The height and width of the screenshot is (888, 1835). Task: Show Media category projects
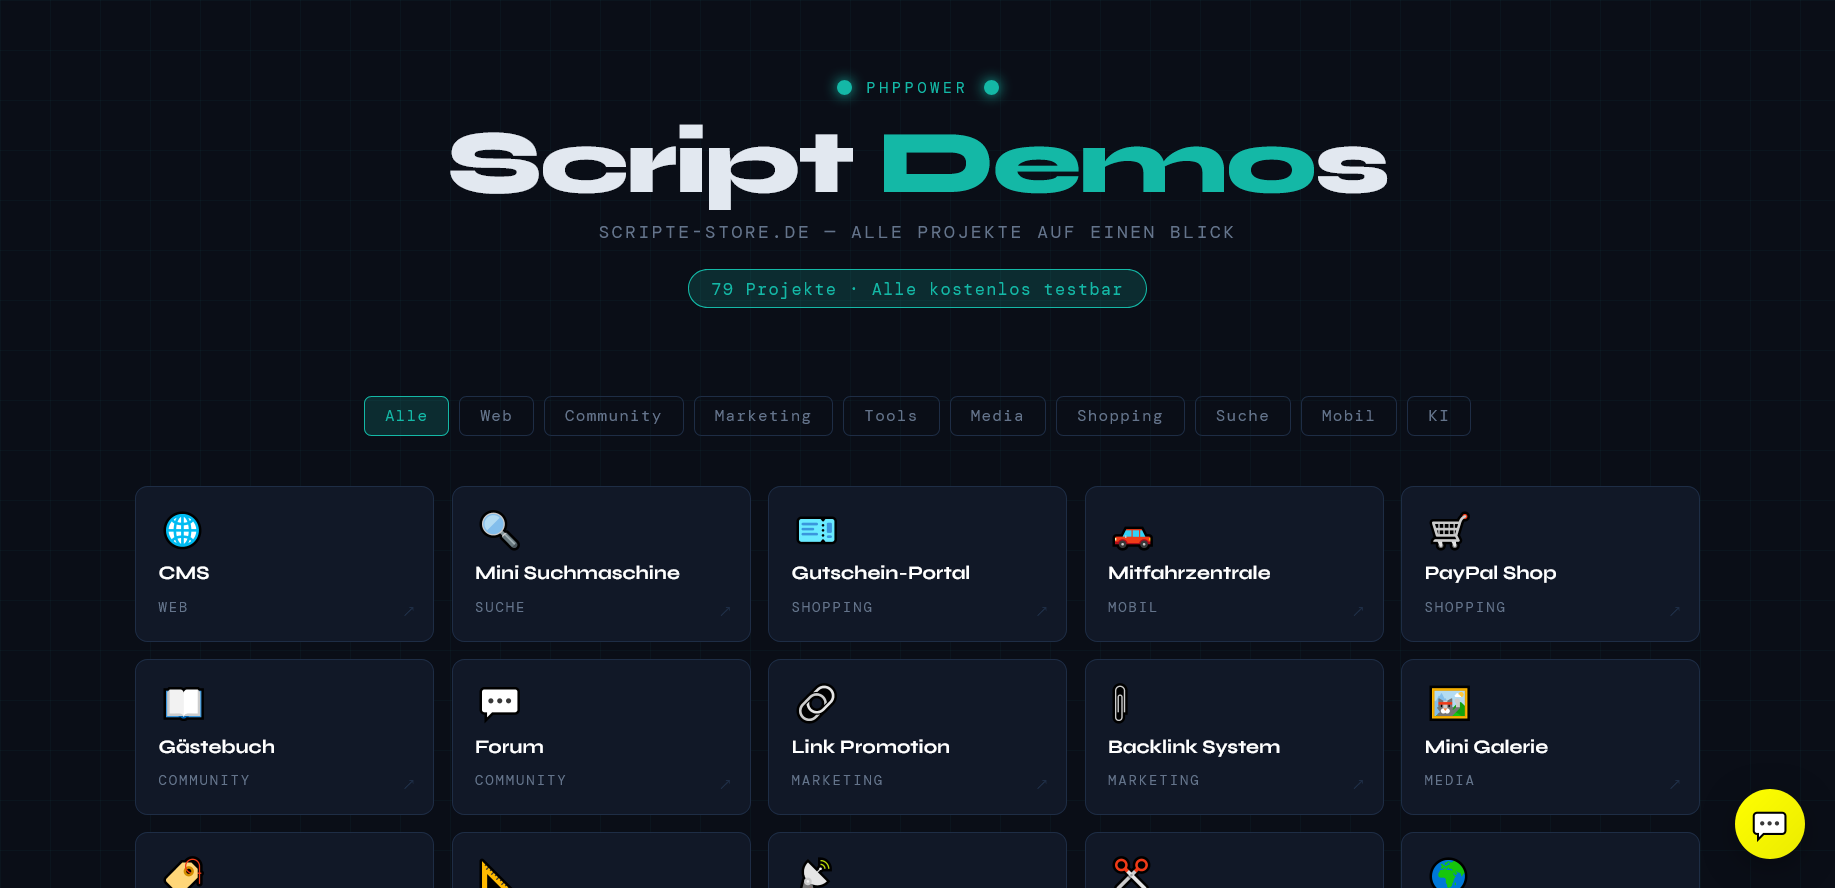[997, 416]
